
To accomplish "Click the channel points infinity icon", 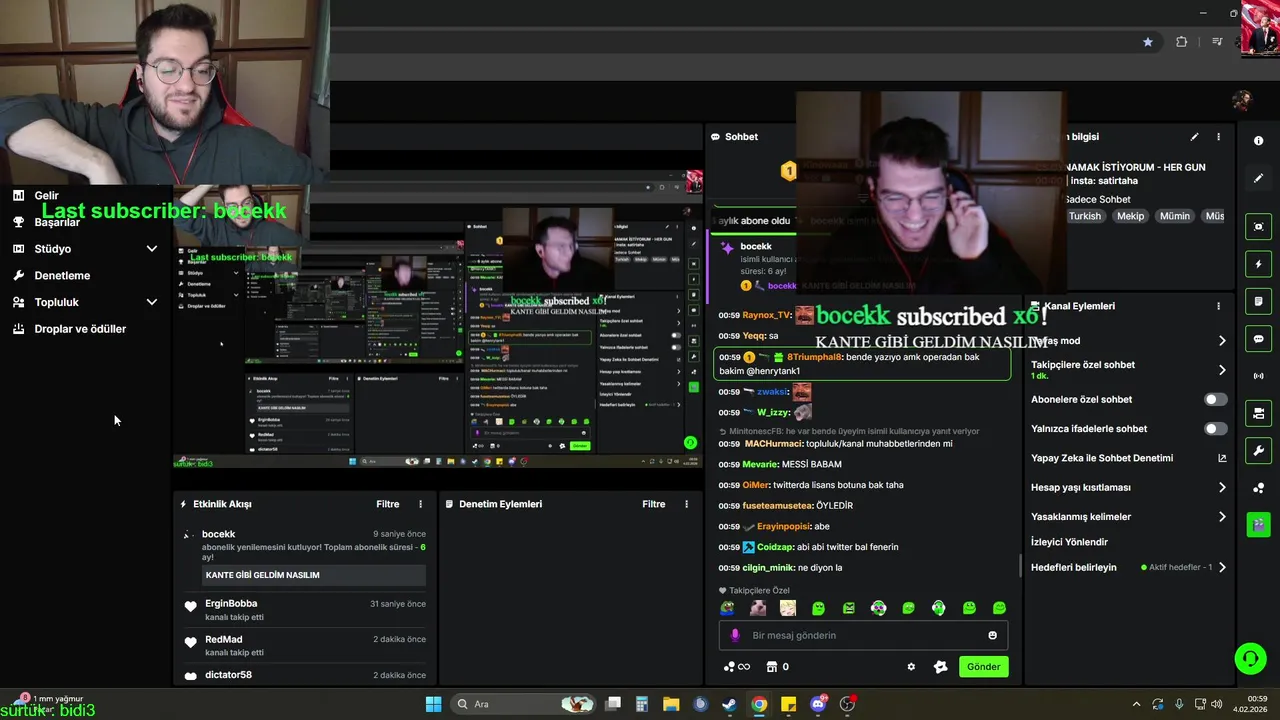I will click(737, 667).
